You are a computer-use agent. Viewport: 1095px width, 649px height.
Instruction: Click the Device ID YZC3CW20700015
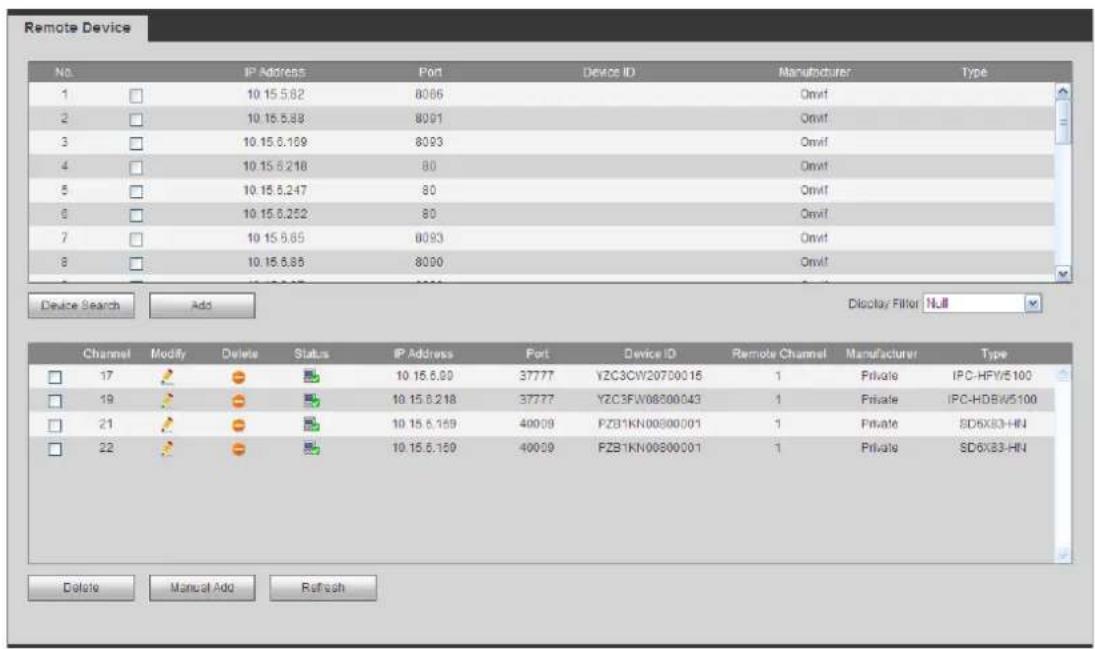tap(649, 376)
